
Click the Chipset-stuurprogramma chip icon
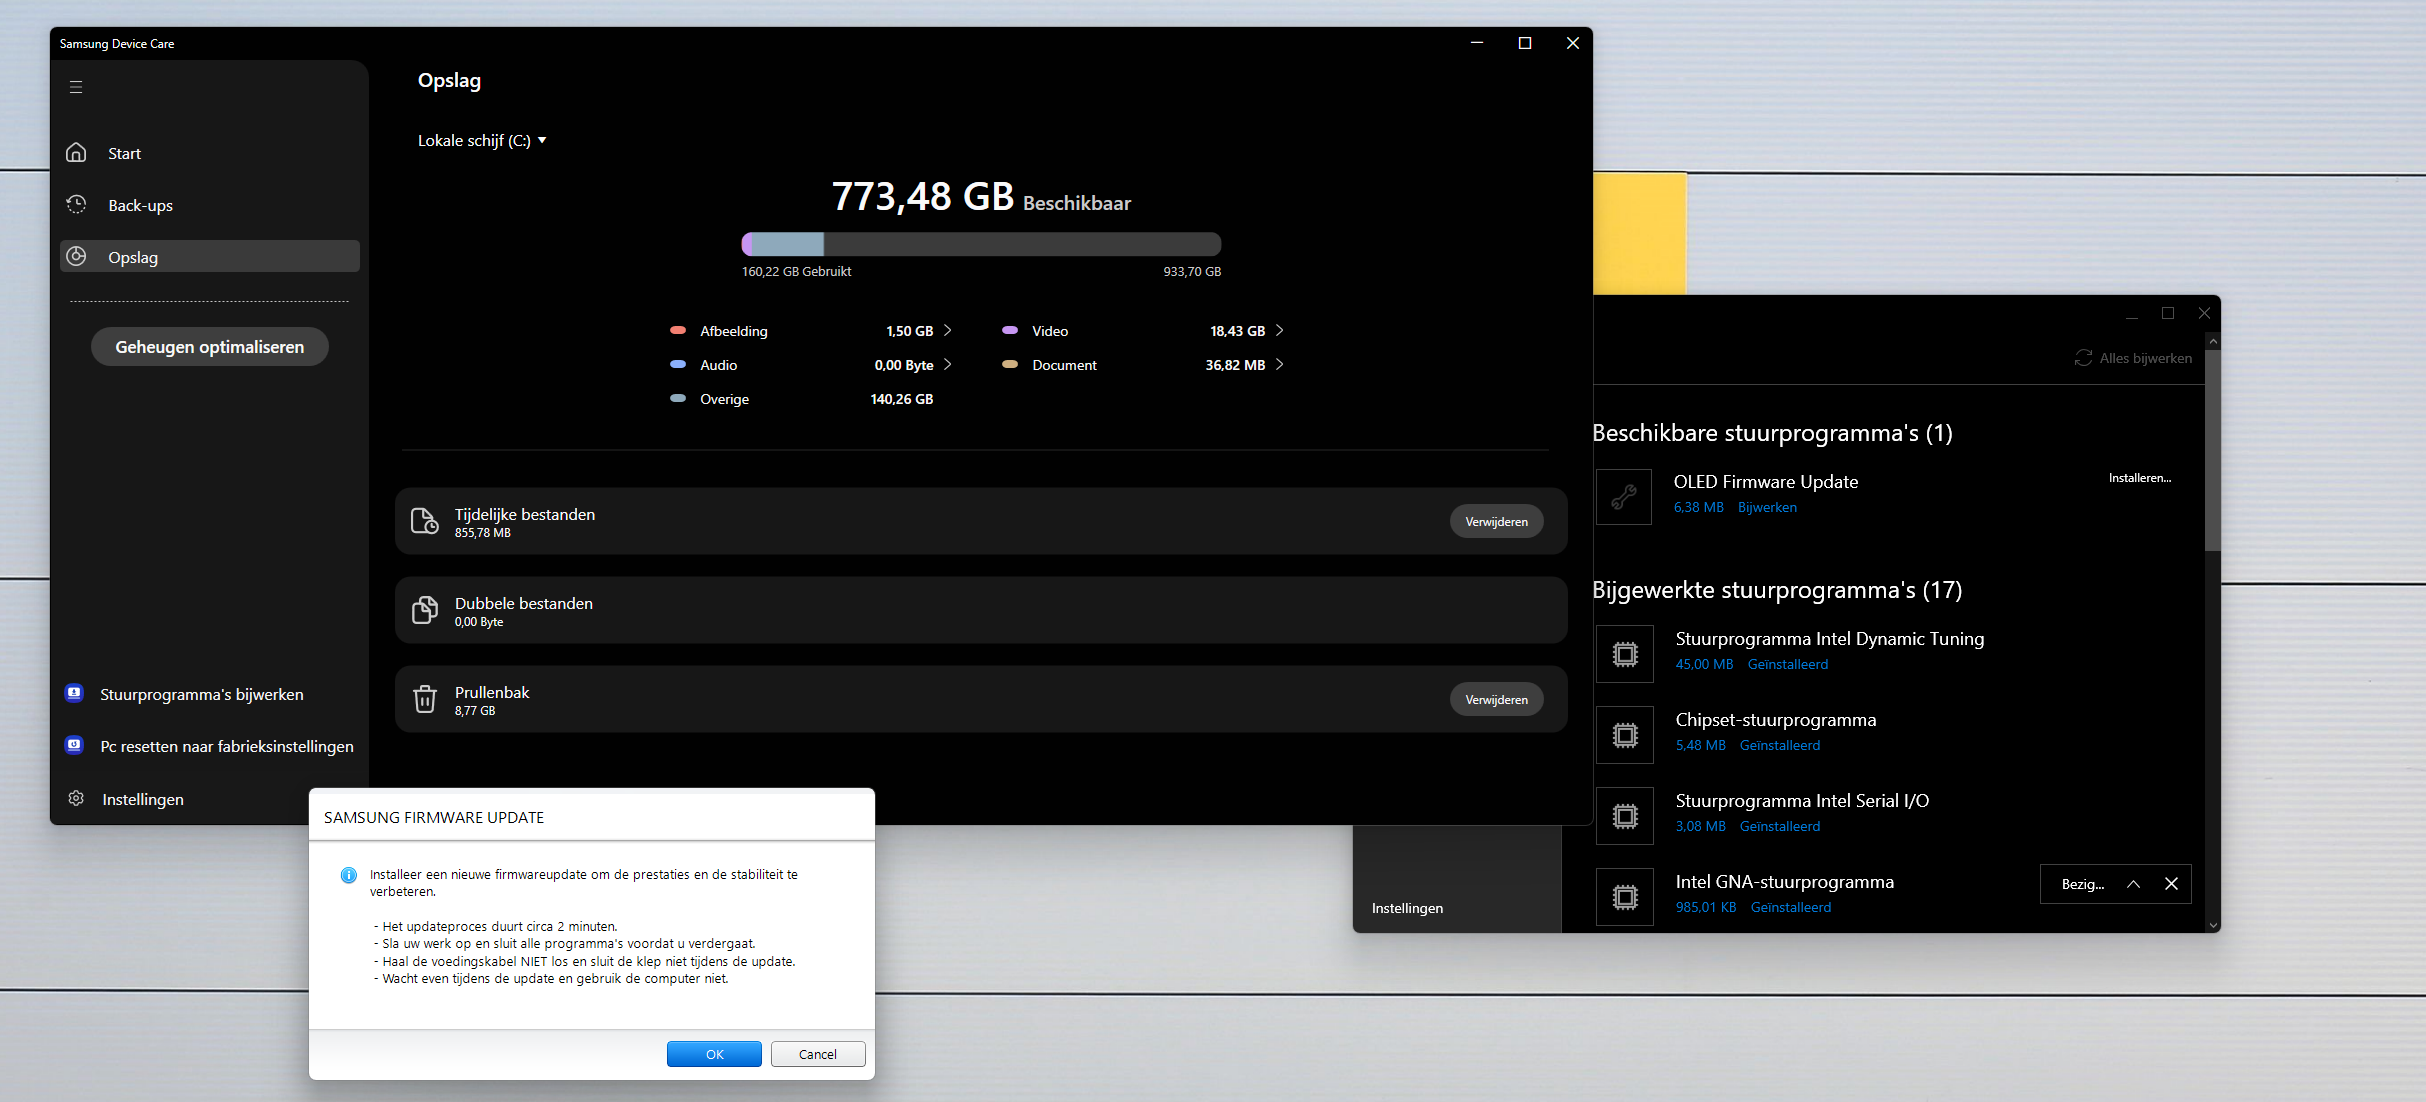click(1625, 735)
